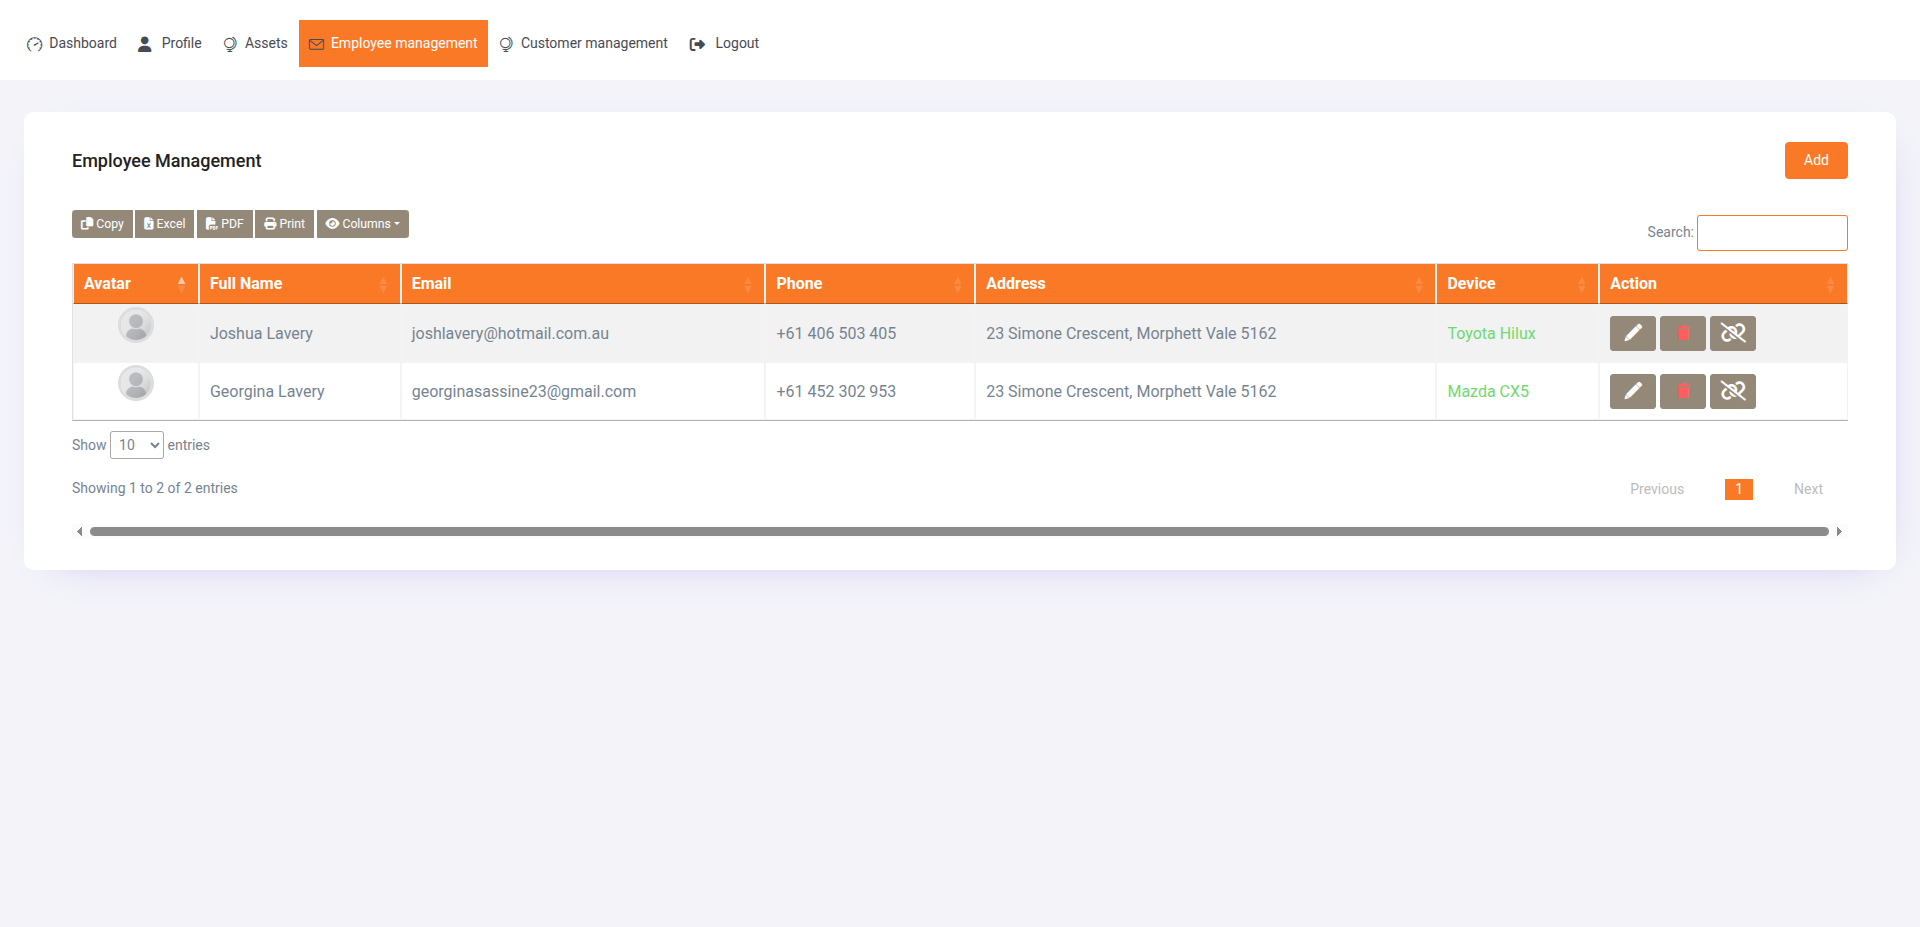Image resolution: width=1920 pixels, height=927 pixels.
Task: Switch to the Customer management tab
Action: [583, 43]
